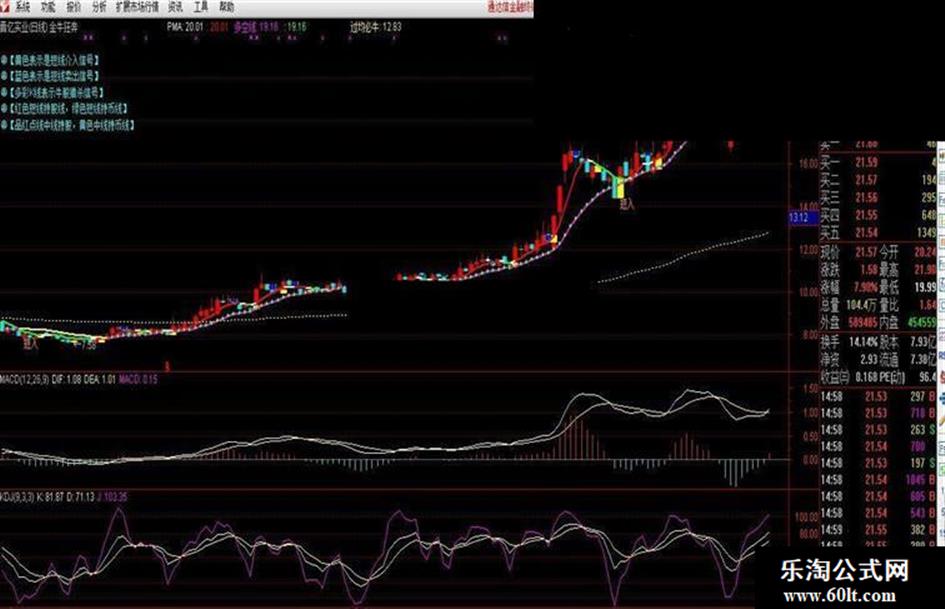945x609 pixels.
Task: Open the www.60lt.com watermark link
Action: (840, 596)
